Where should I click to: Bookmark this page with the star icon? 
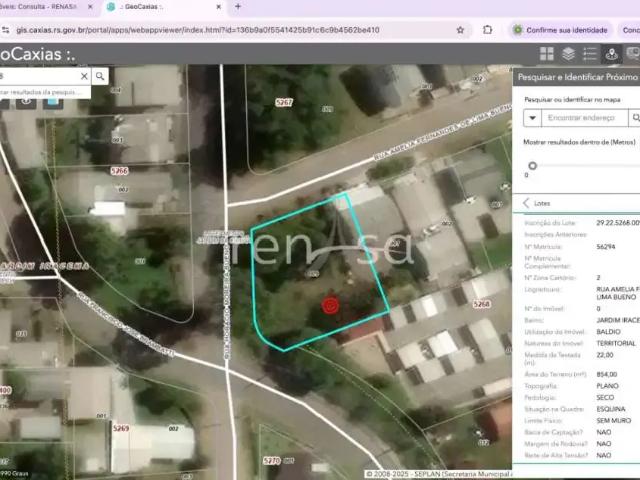pyautogui.click(x=460, y=30)
